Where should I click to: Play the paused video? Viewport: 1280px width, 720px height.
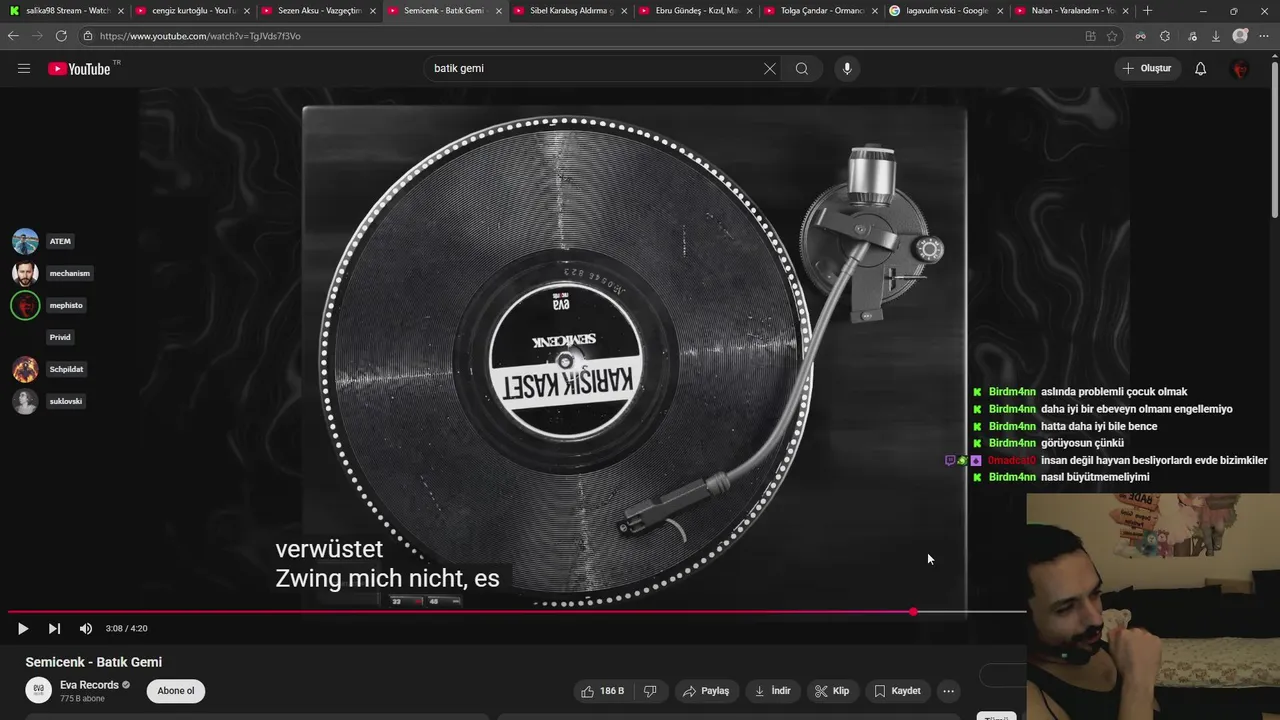pyautogui.click(x=22, y=629)
